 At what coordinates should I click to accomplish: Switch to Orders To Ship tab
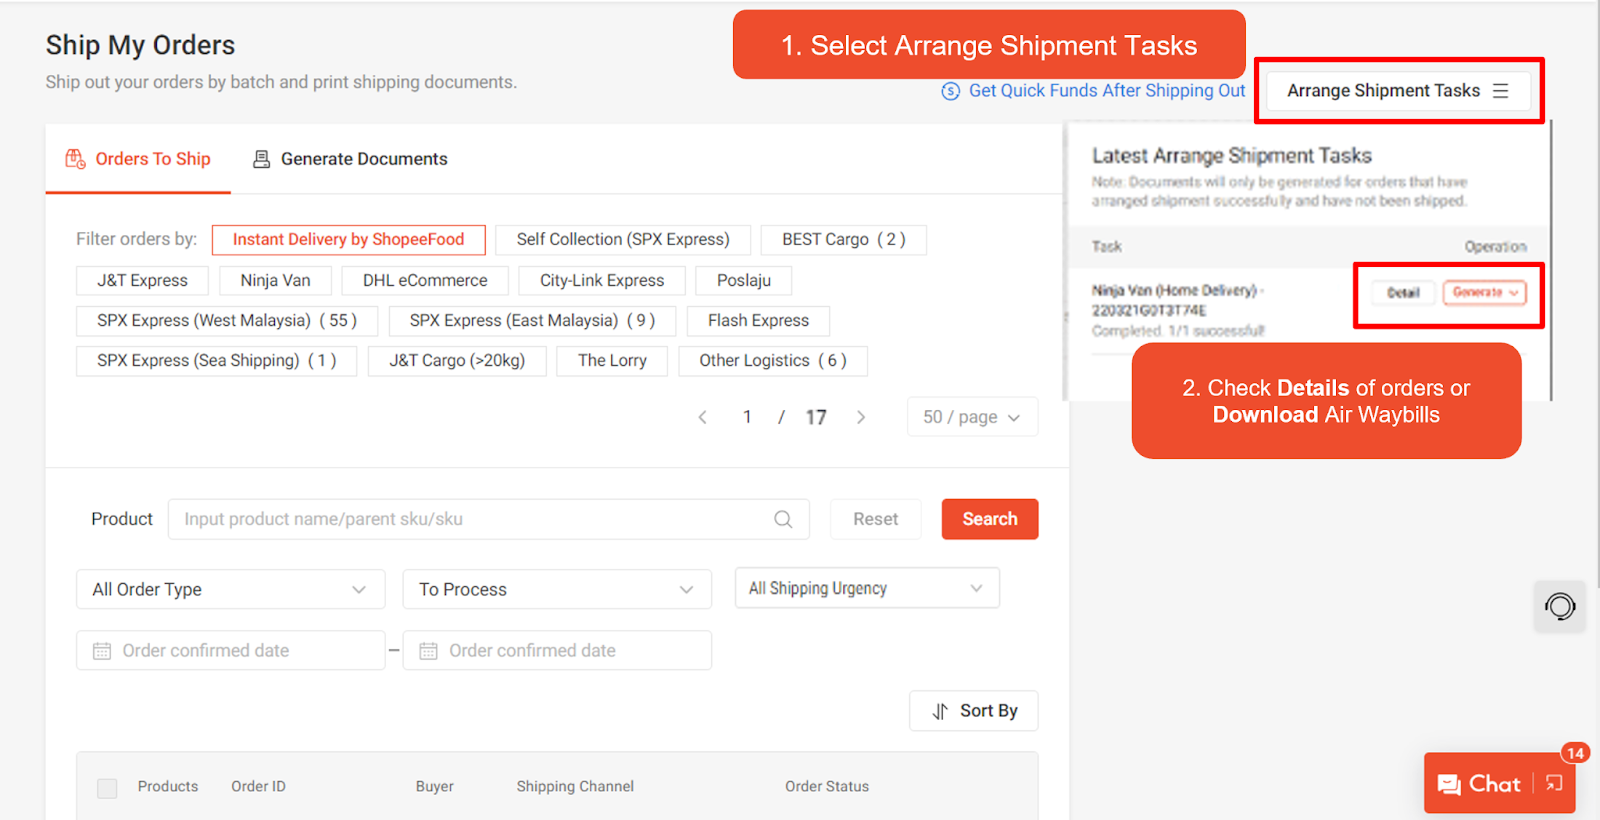click(138, 159)
